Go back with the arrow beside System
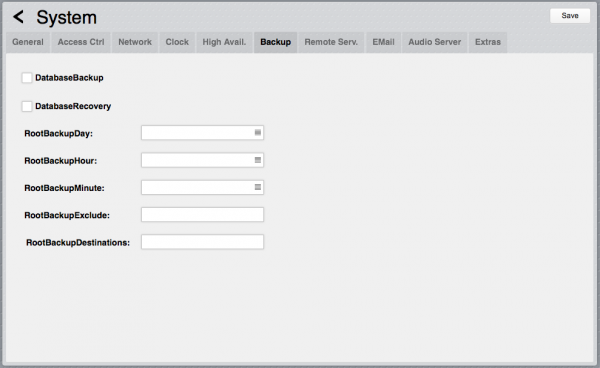This screenshot has height=368, width=600. 18,17
